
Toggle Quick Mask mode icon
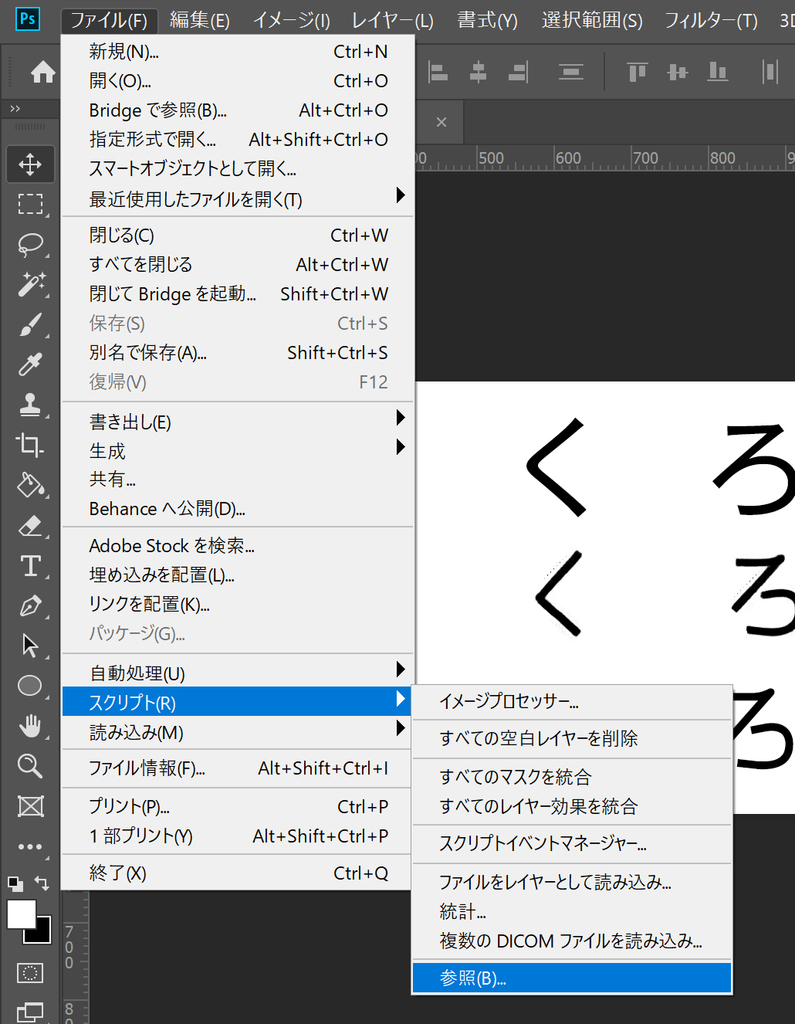tap(30, 973)
